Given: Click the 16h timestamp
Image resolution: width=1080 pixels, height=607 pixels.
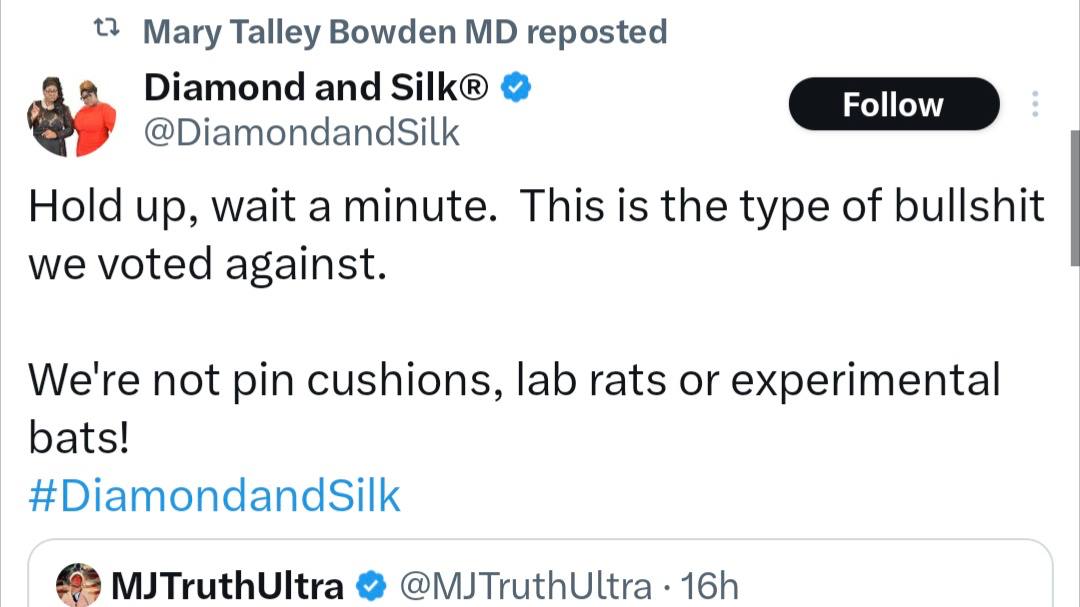Looking at the screenshot, I should coord(714,587).
